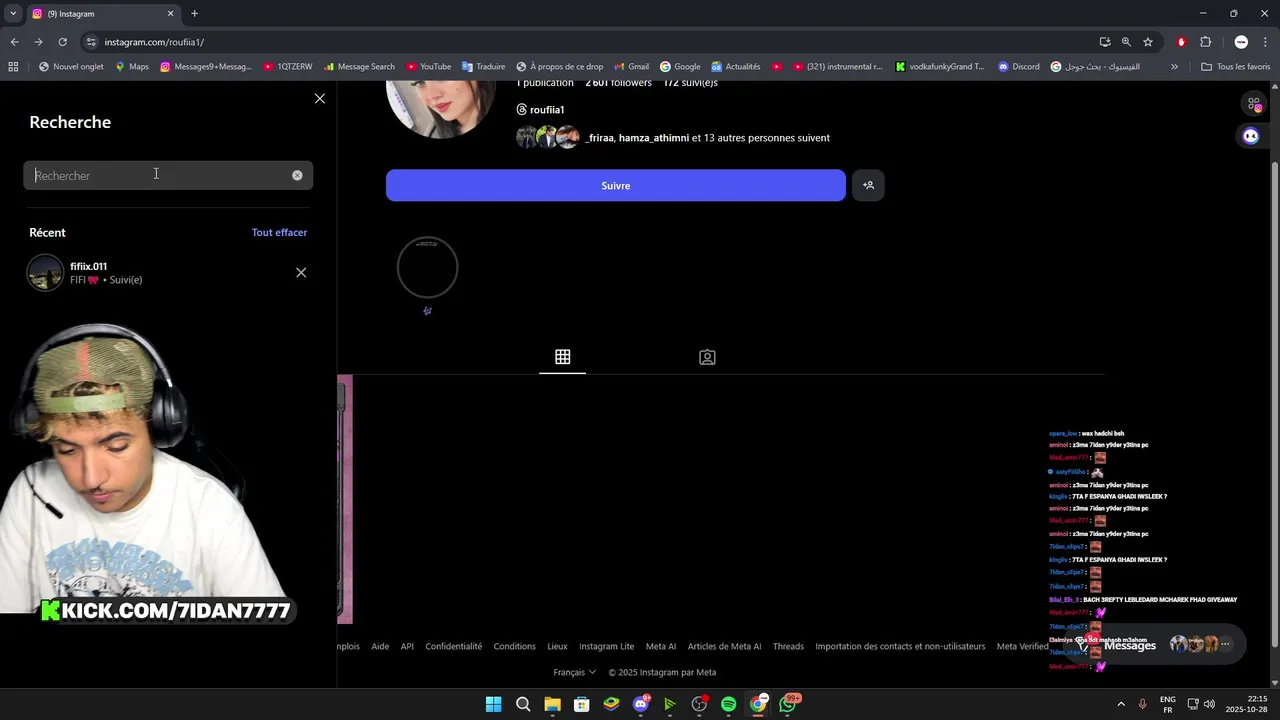Bookmark this page with star icon
1280x720 pixels.
coord(1148,42)
